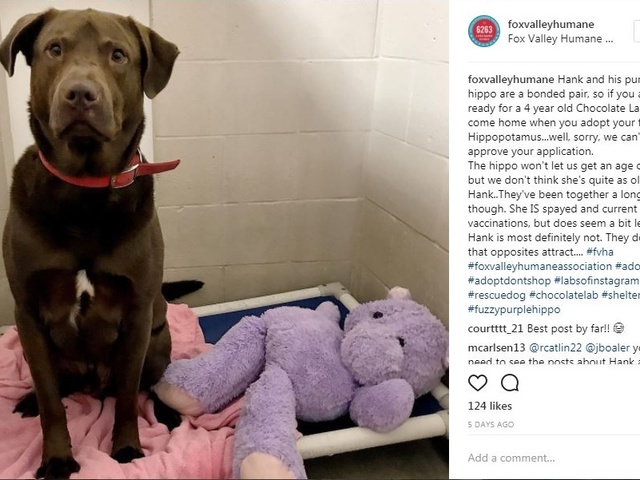The height and width of the screenshot is (480, 640).
Task: Open #foxvalleyhumaneassociation hashtag
Action: 540,266
